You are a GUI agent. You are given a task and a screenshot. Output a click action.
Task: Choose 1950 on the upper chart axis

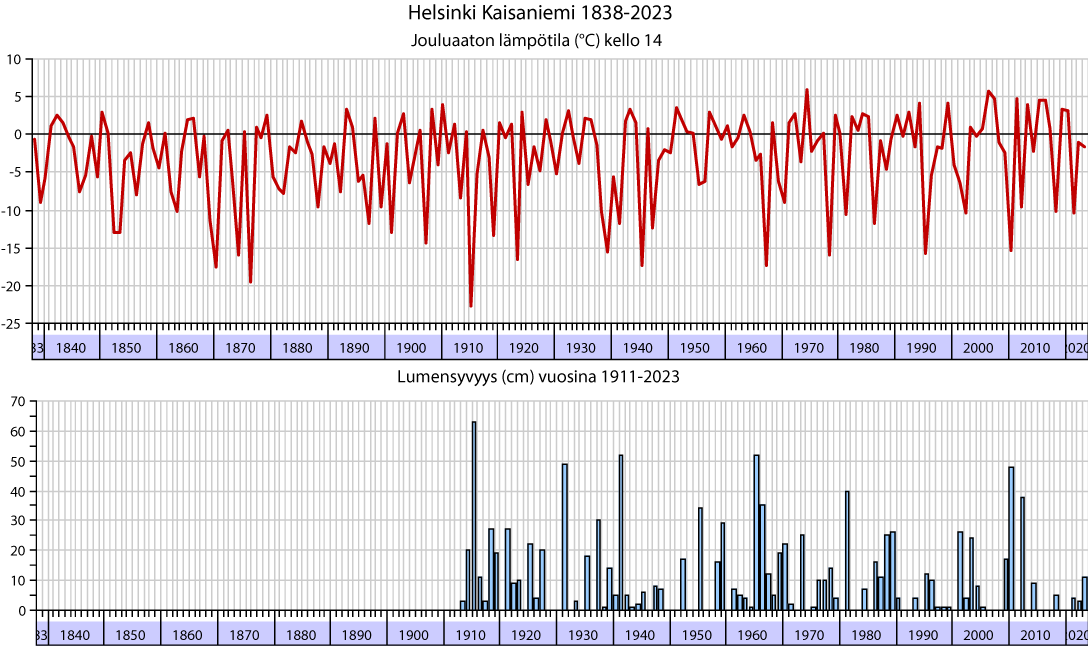coord(695,348)
